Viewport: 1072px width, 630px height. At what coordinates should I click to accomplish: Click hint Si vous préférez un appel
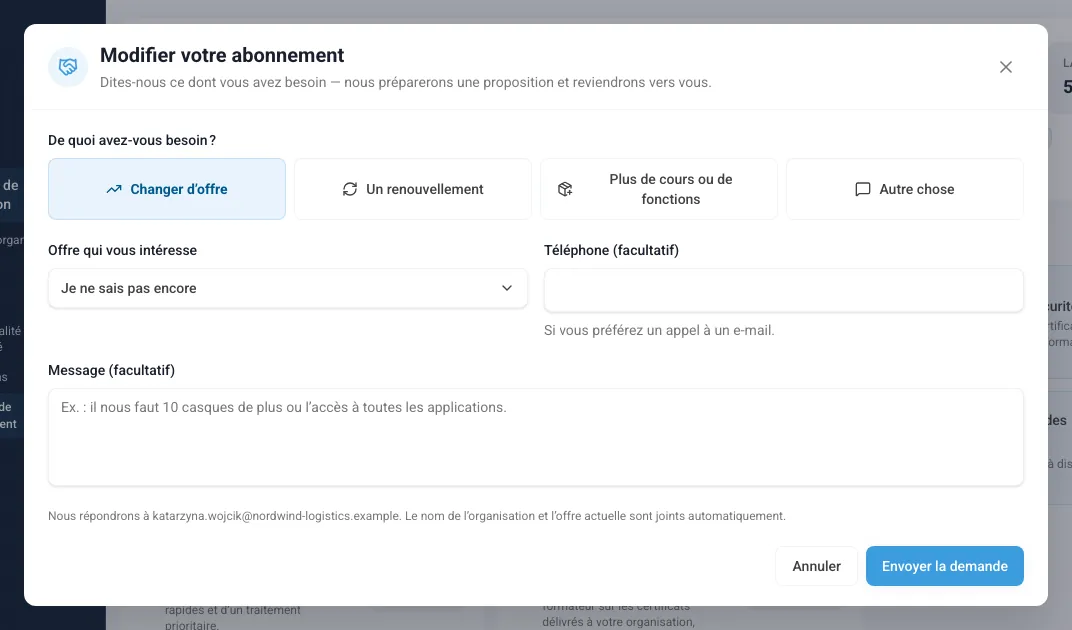pos(659,330)
